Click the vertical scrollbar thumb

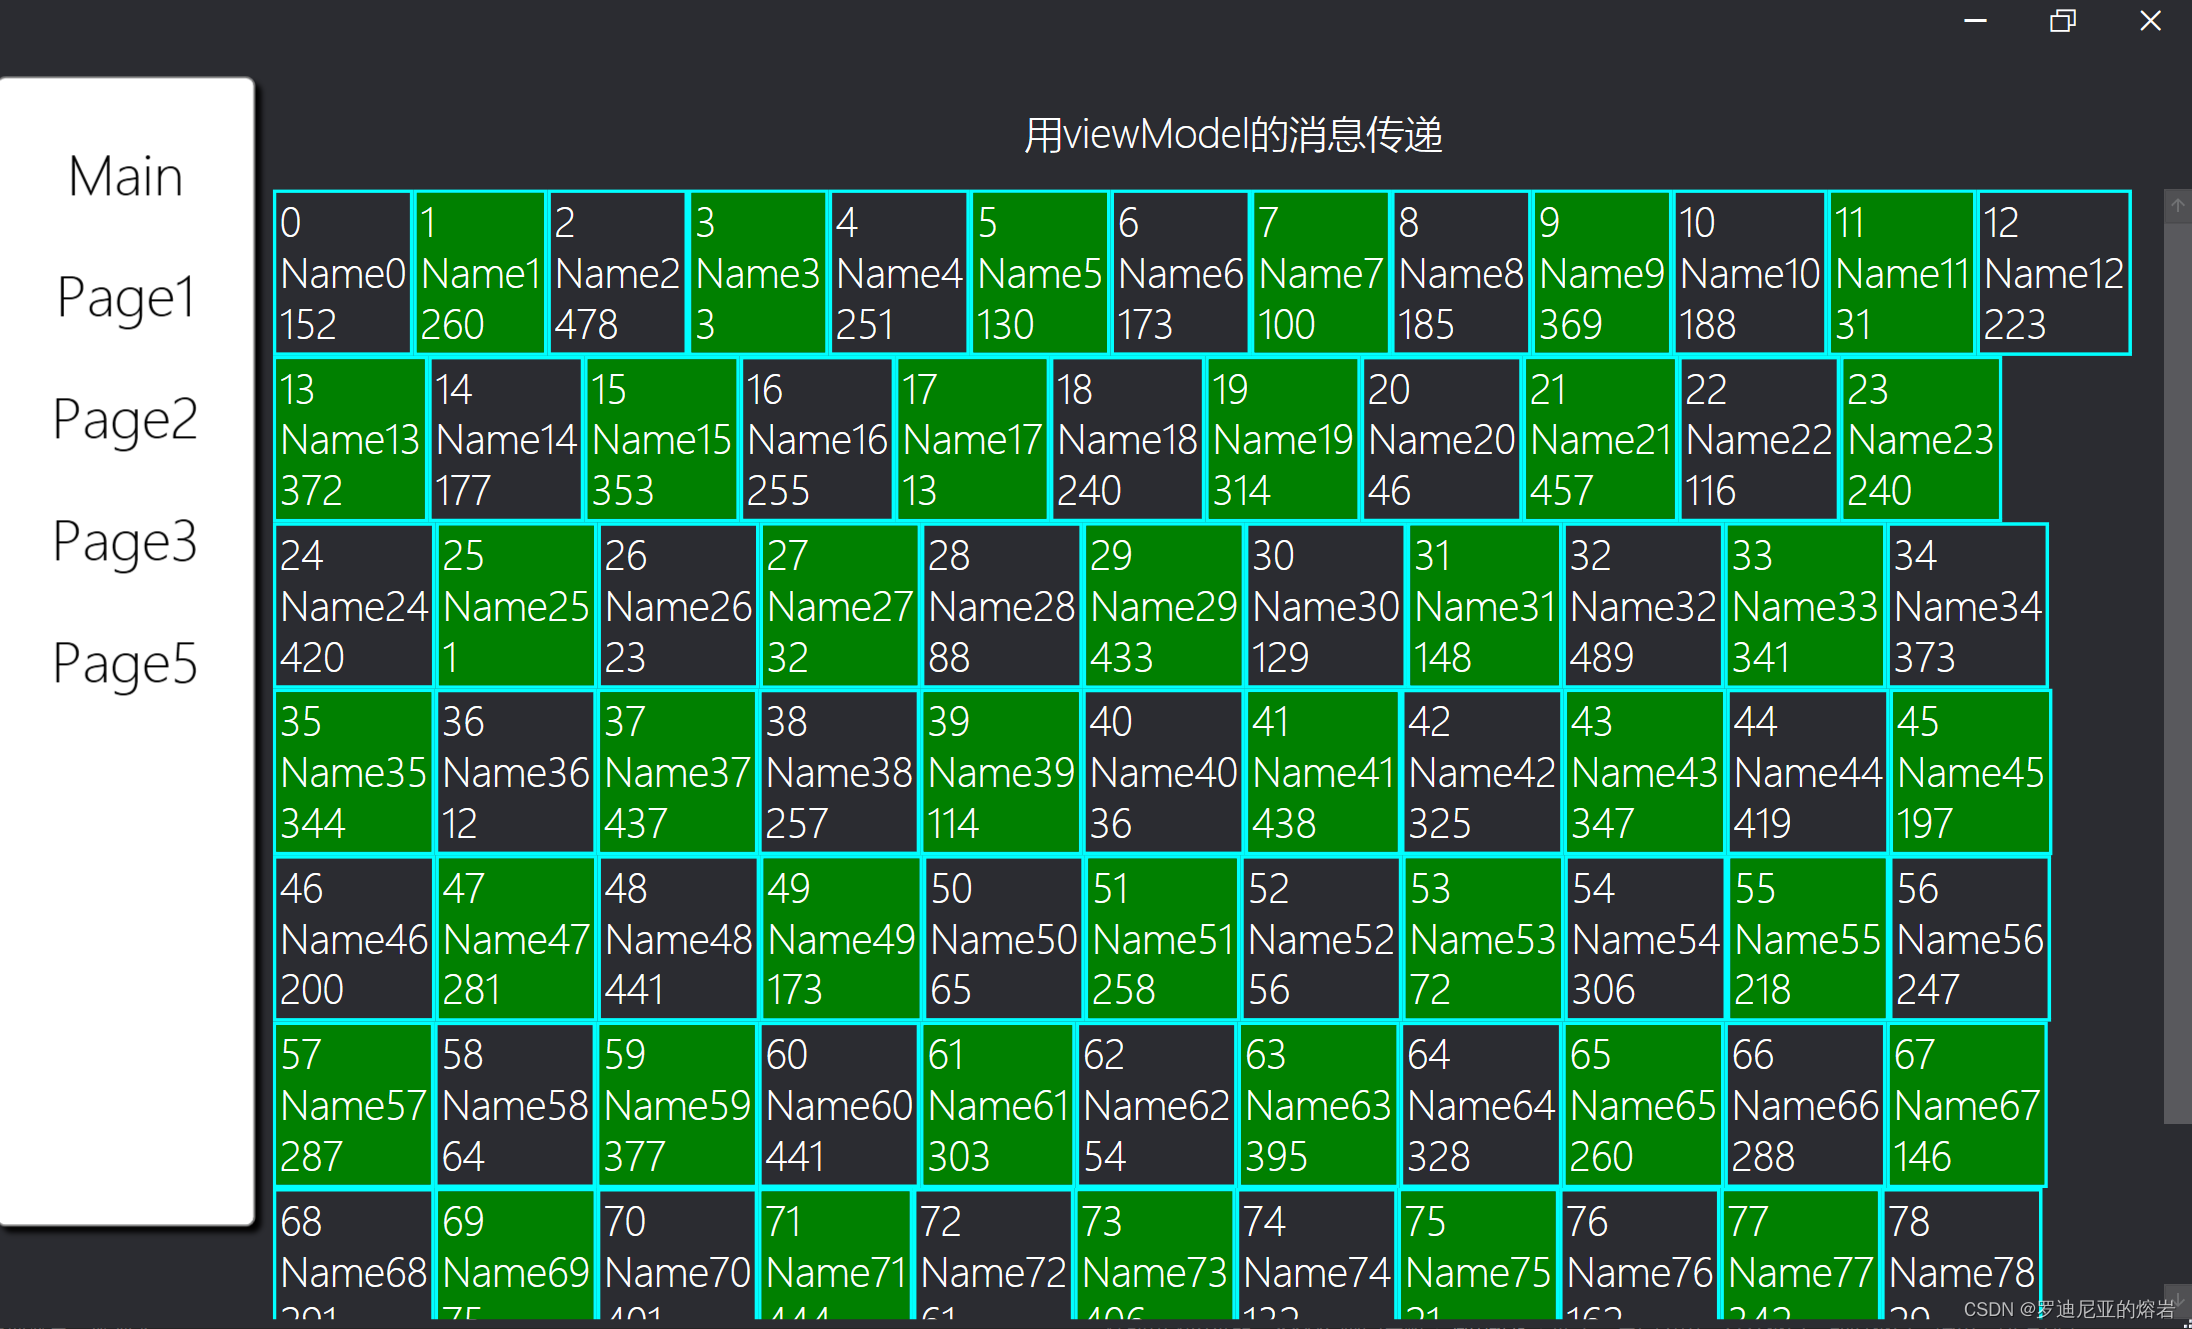pos(2178,672)
